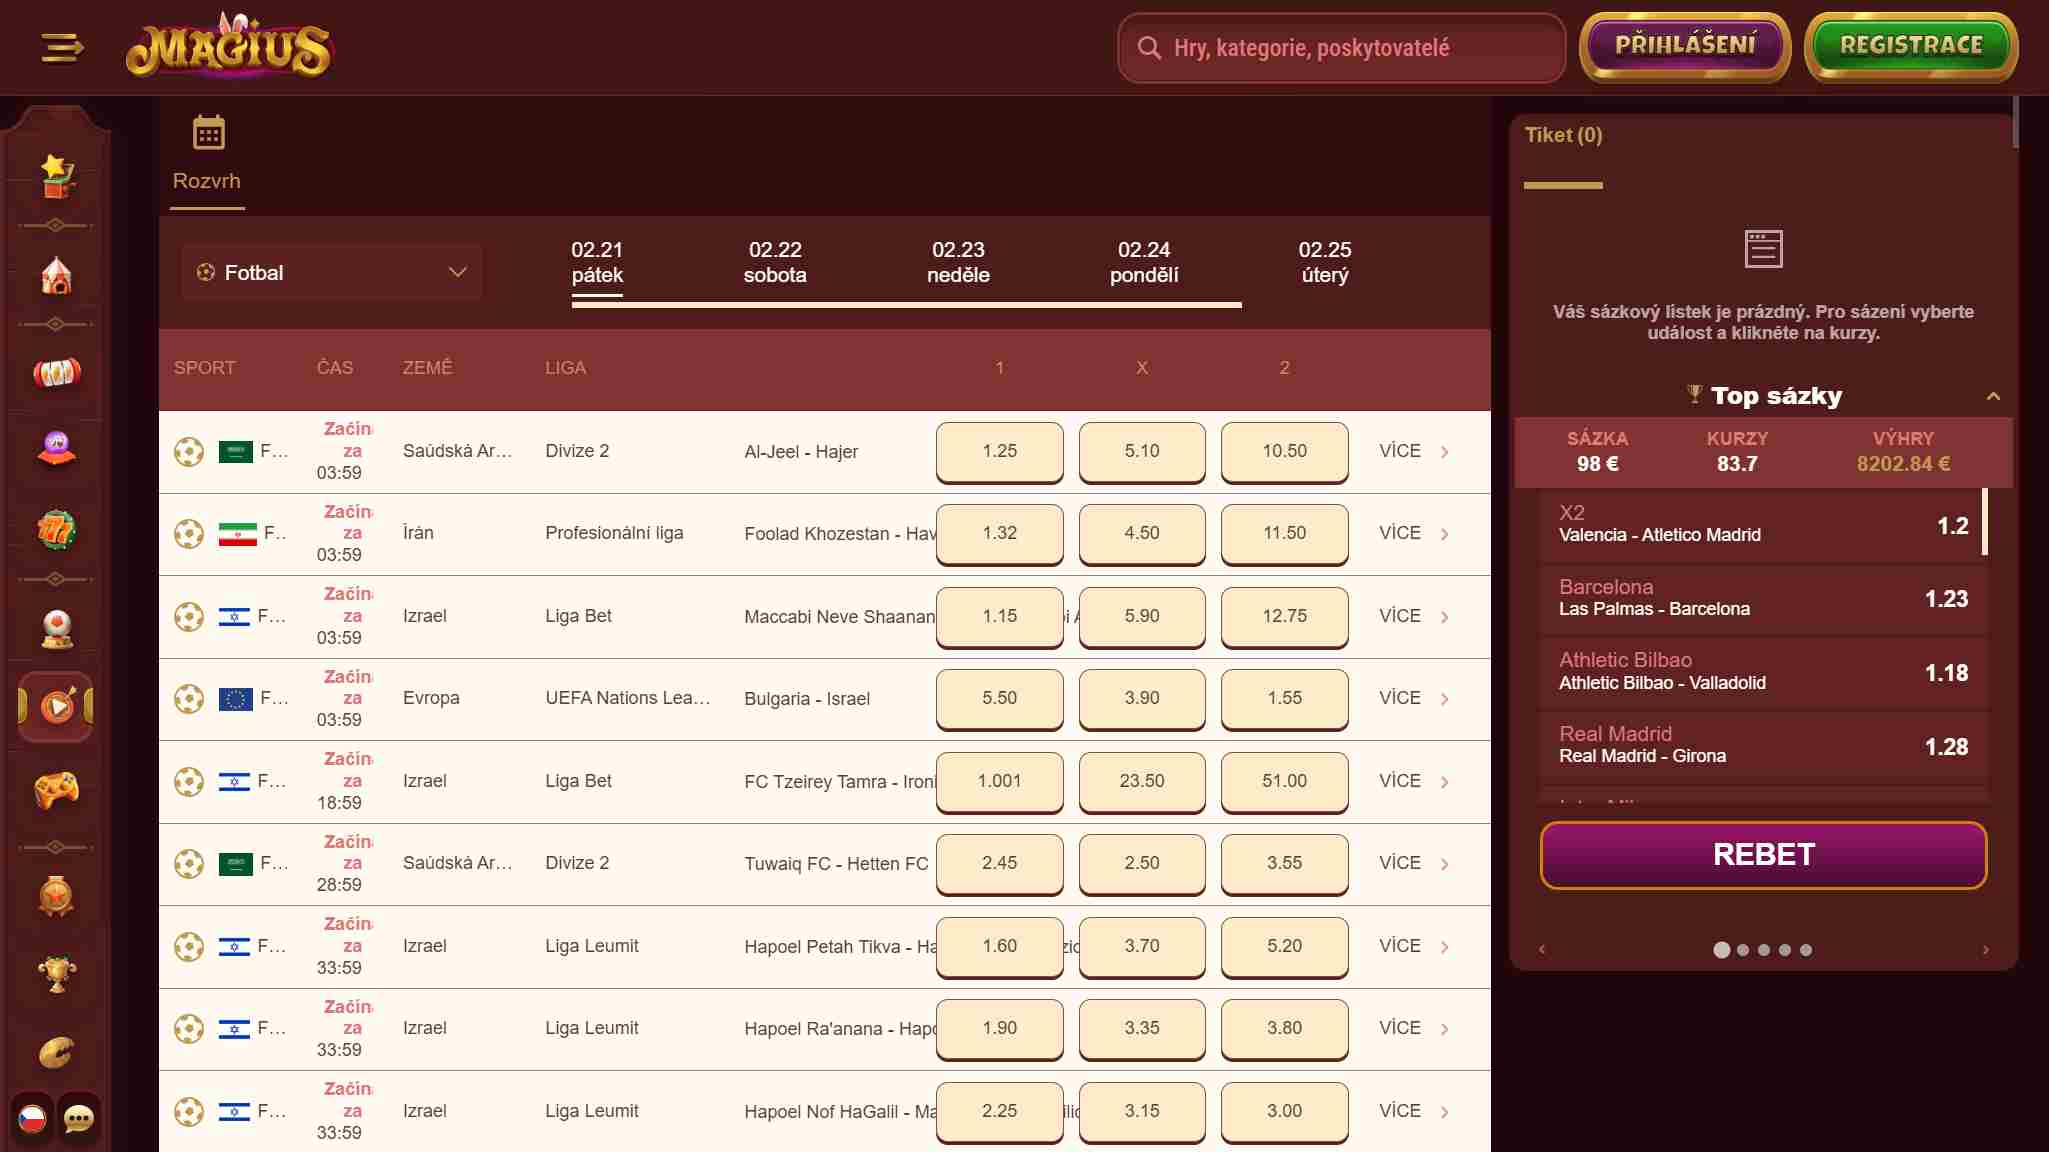Expand VÍCE for the Foolad Khozestan match
Image resolution: width=2049 pixels, height=1152 pixels.
[x=1414, y=533]
